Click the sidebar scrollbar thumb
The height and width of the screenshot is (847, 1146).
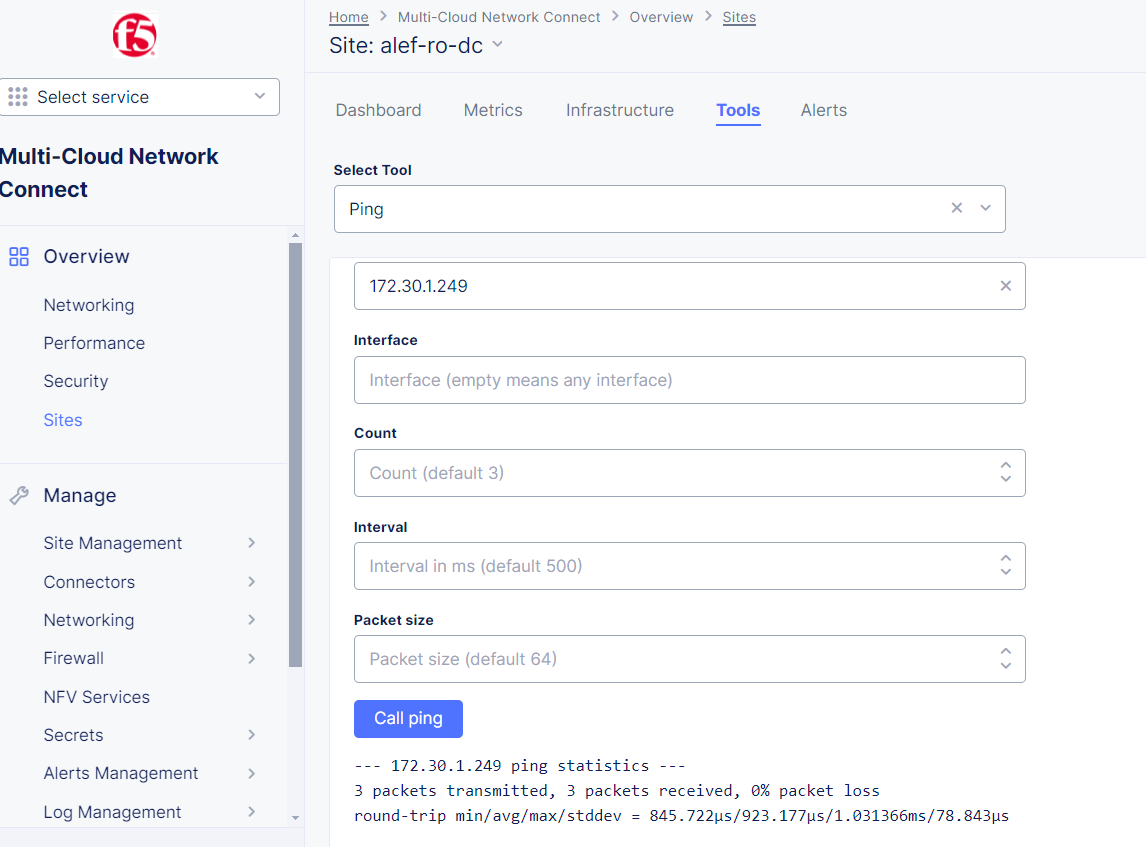(295, 455)
